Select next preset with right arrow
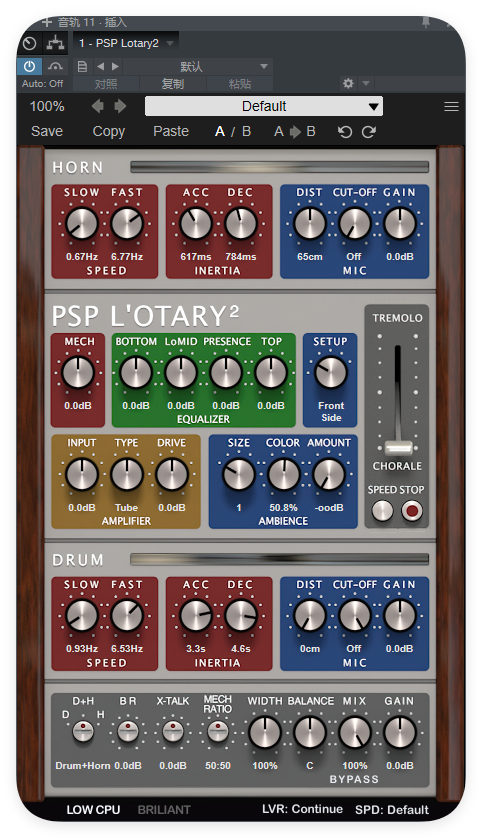482x838 pixels. (x=120, y=106)
